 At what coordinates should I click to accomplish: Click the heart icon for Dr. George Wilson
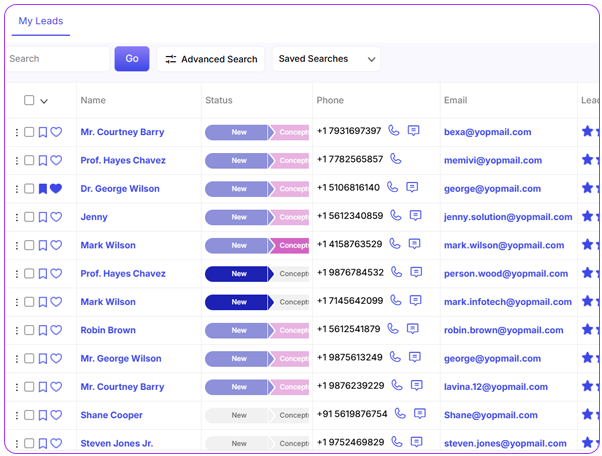56,188
